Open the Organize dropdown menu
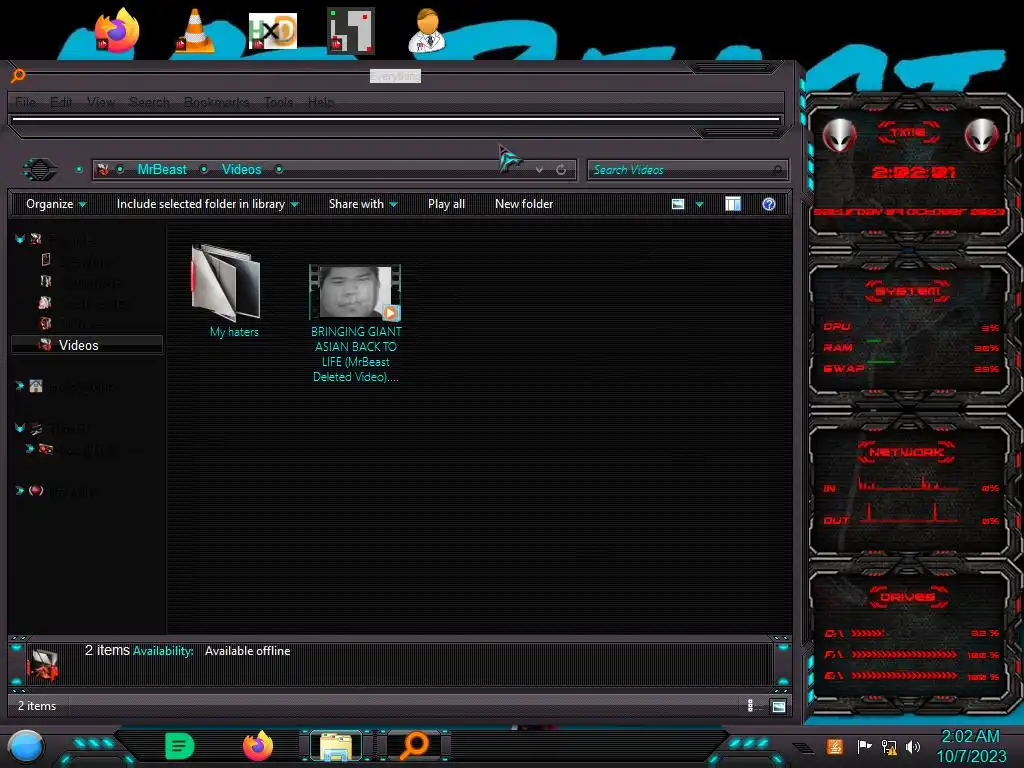The width and height of the screenshot is (1024, 768). 56,204
